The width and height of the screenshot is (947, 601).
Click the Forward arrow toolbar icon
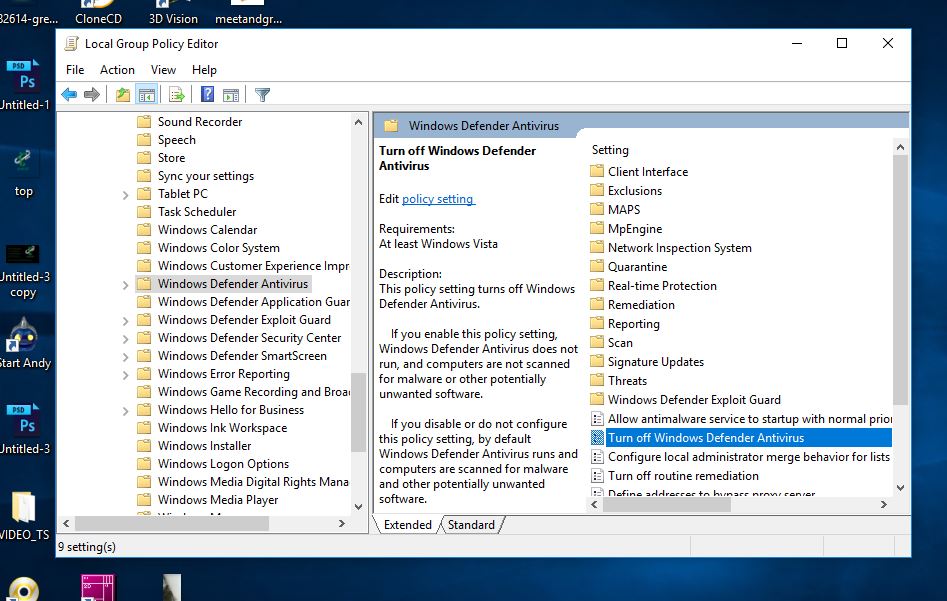point(92,94)
